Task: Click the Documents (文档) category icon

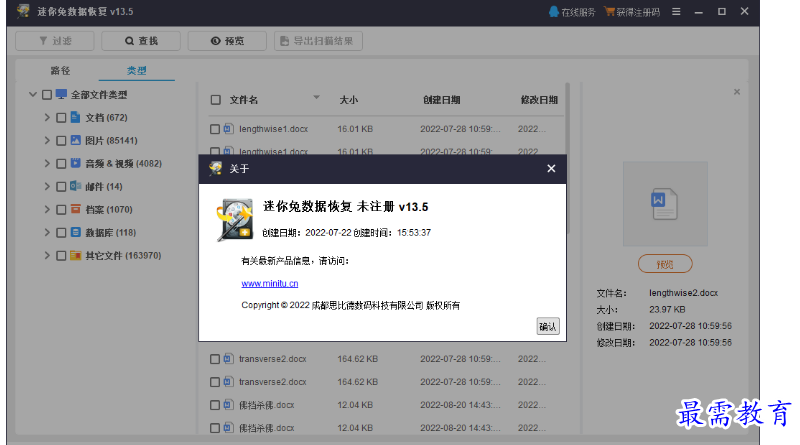Action: [x=76, y=117]
